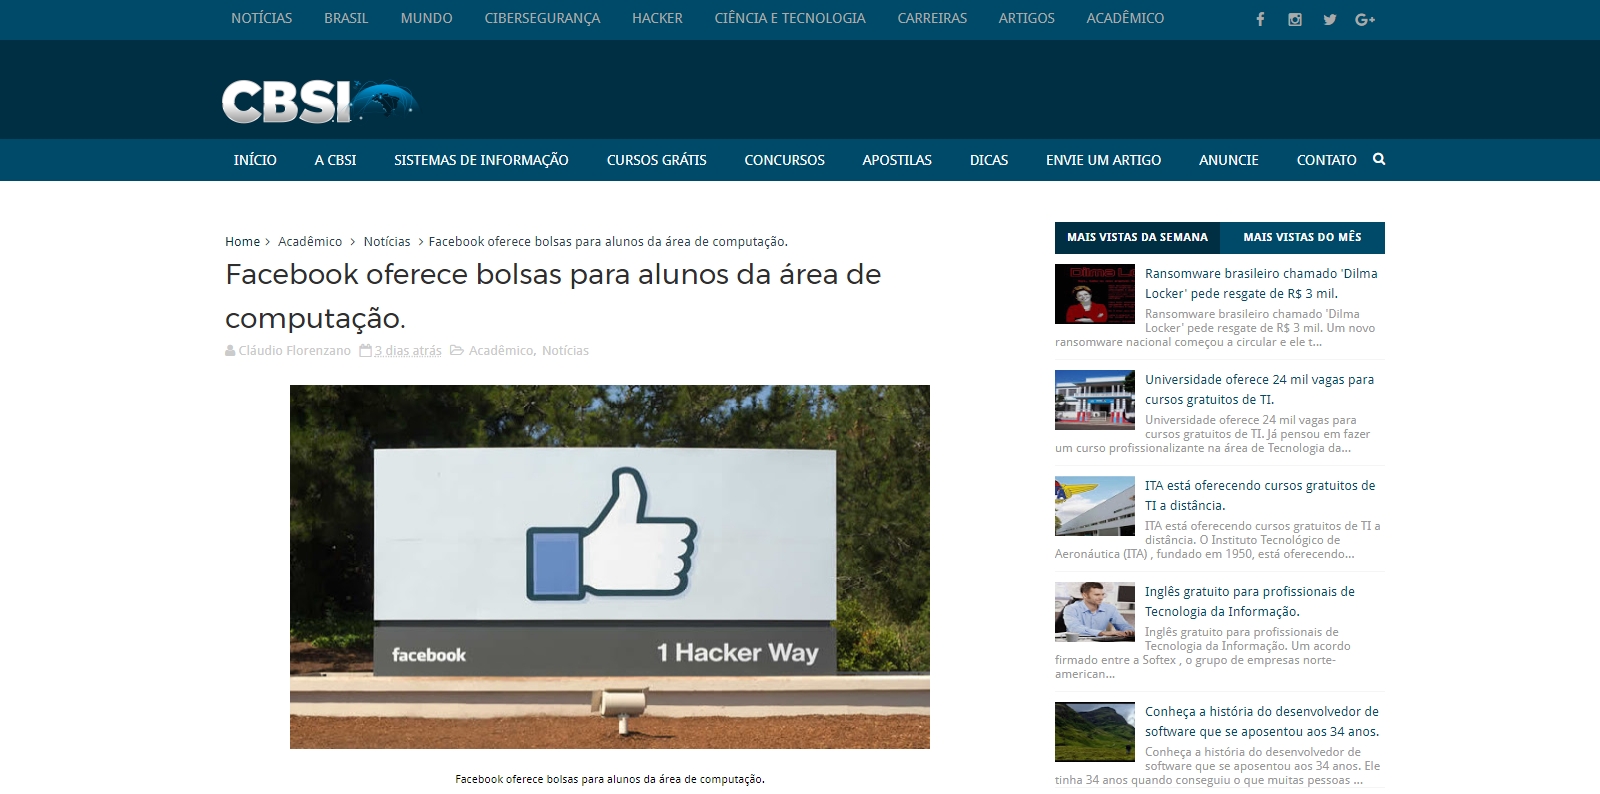Open 'Conheça a história do desenvolvedor' link

click(x=1262, y=721)
